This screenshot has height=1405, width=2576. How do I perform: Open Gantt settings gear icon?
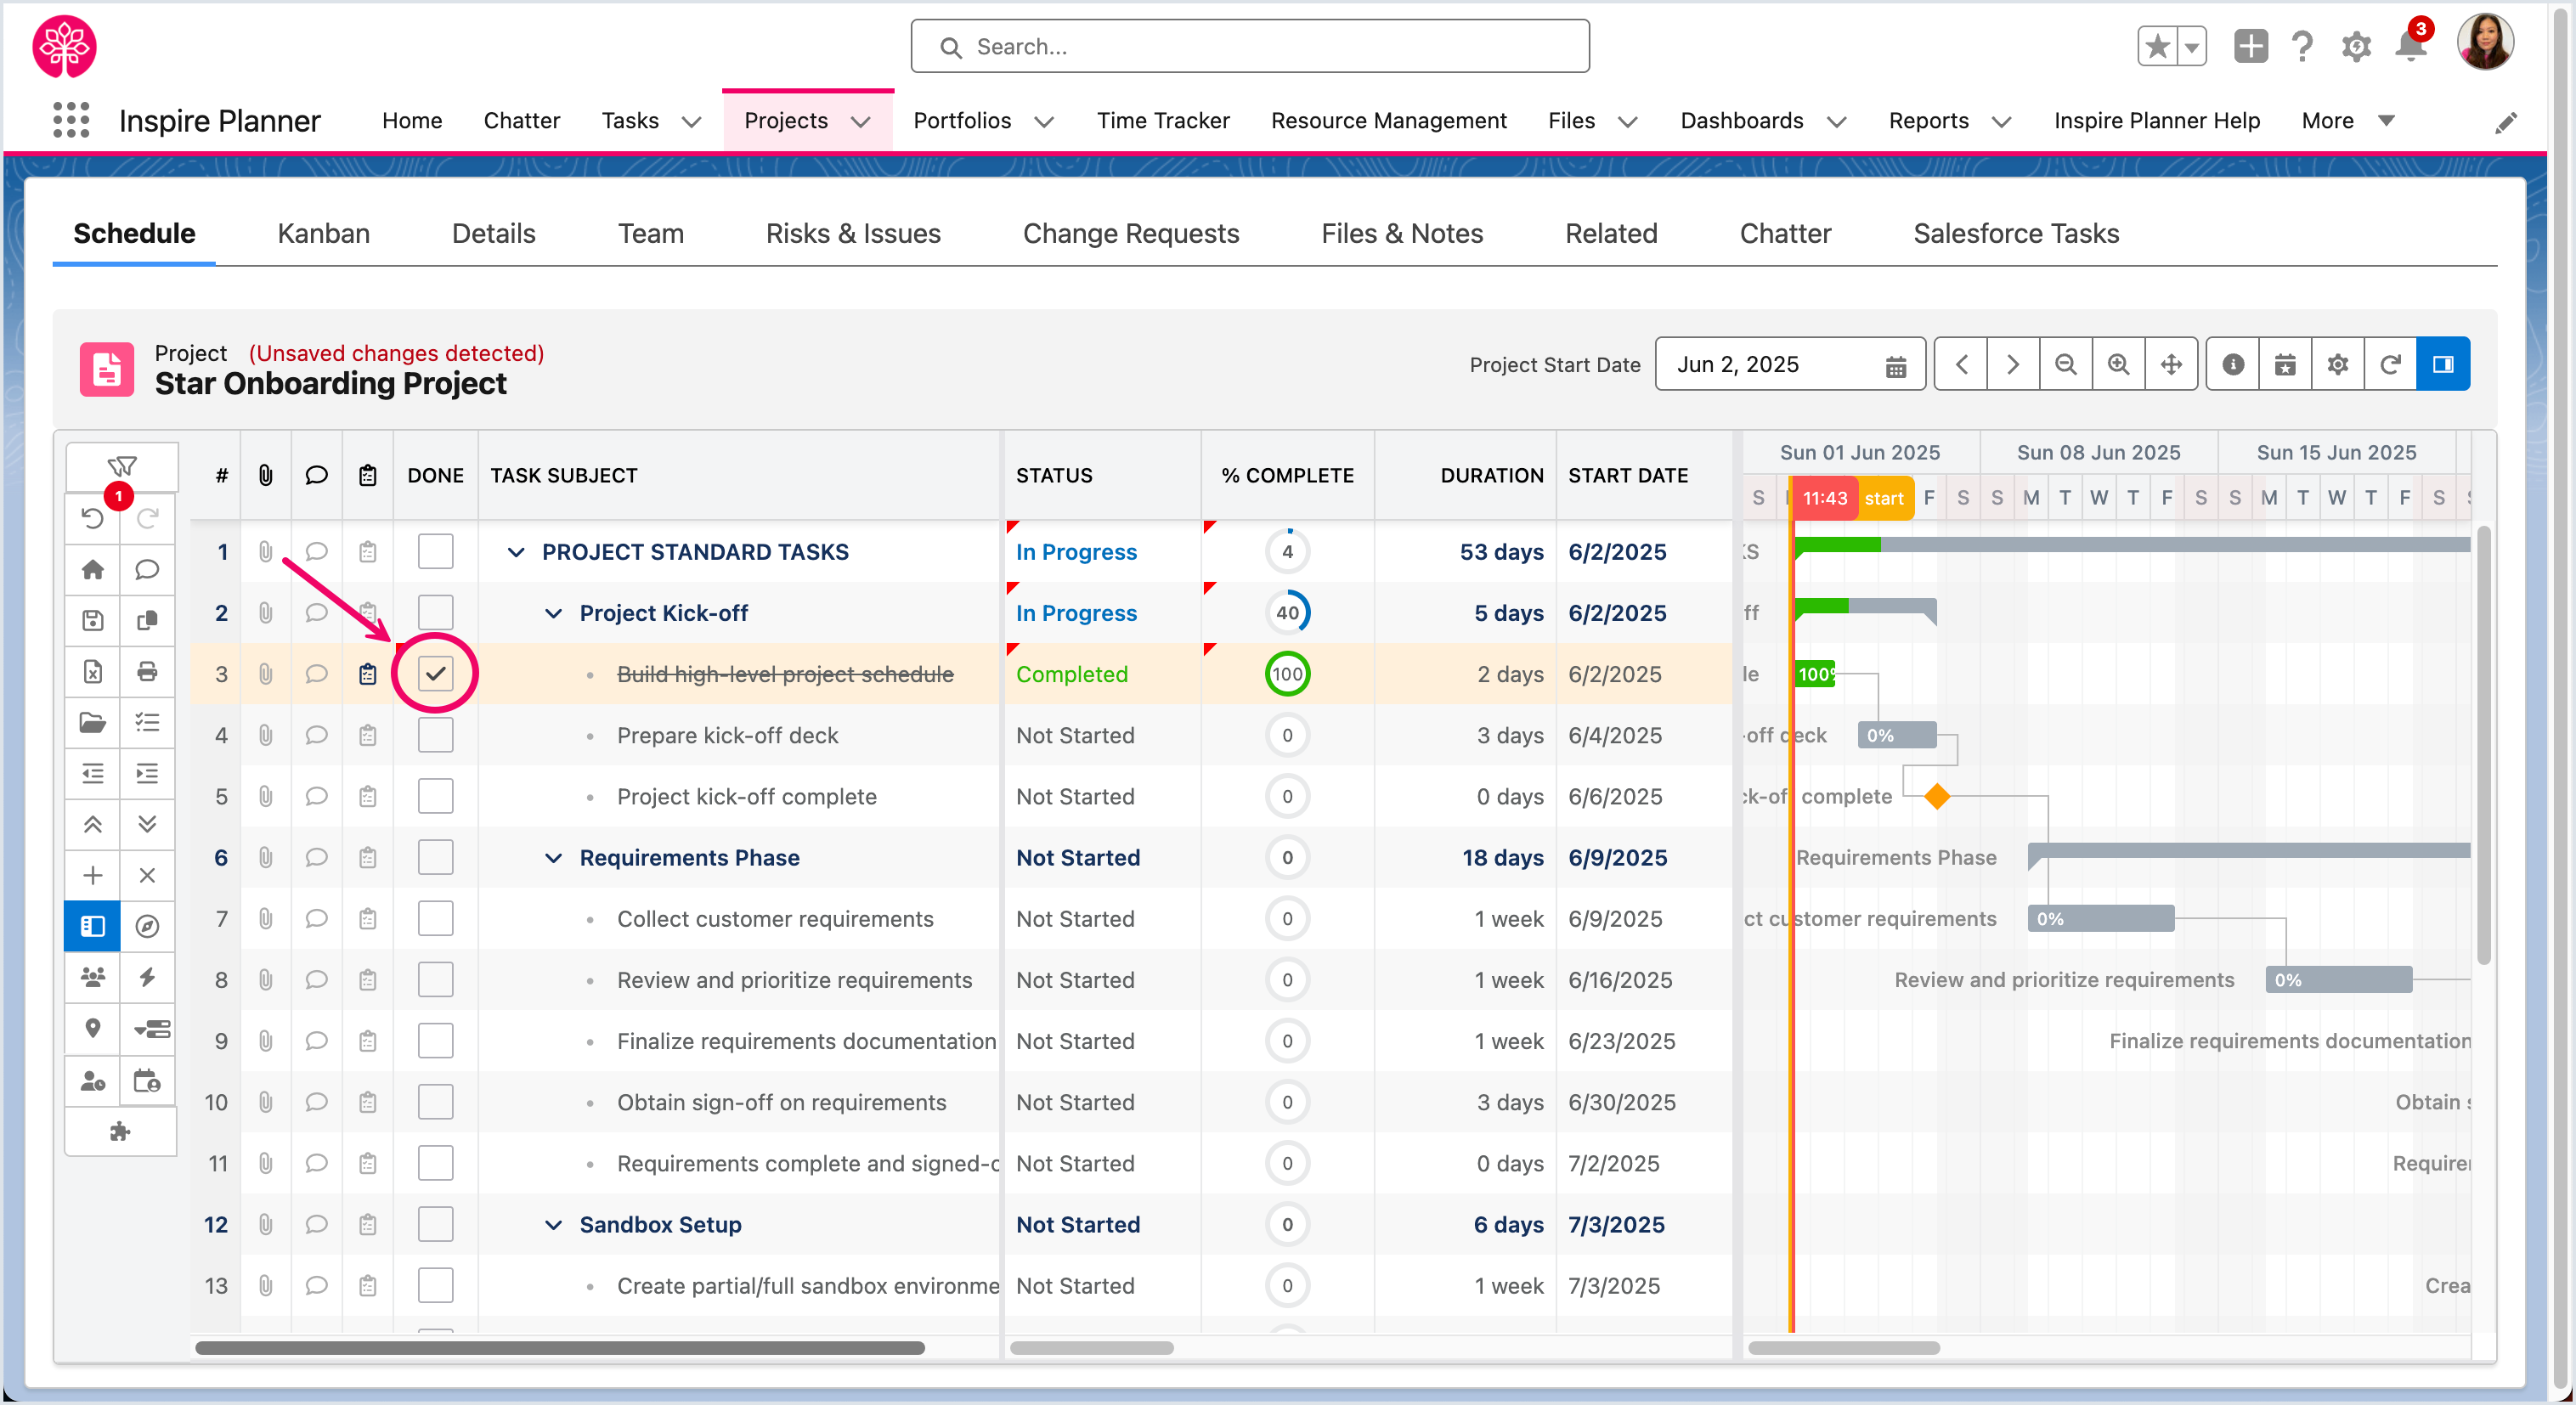point(2338,364)
